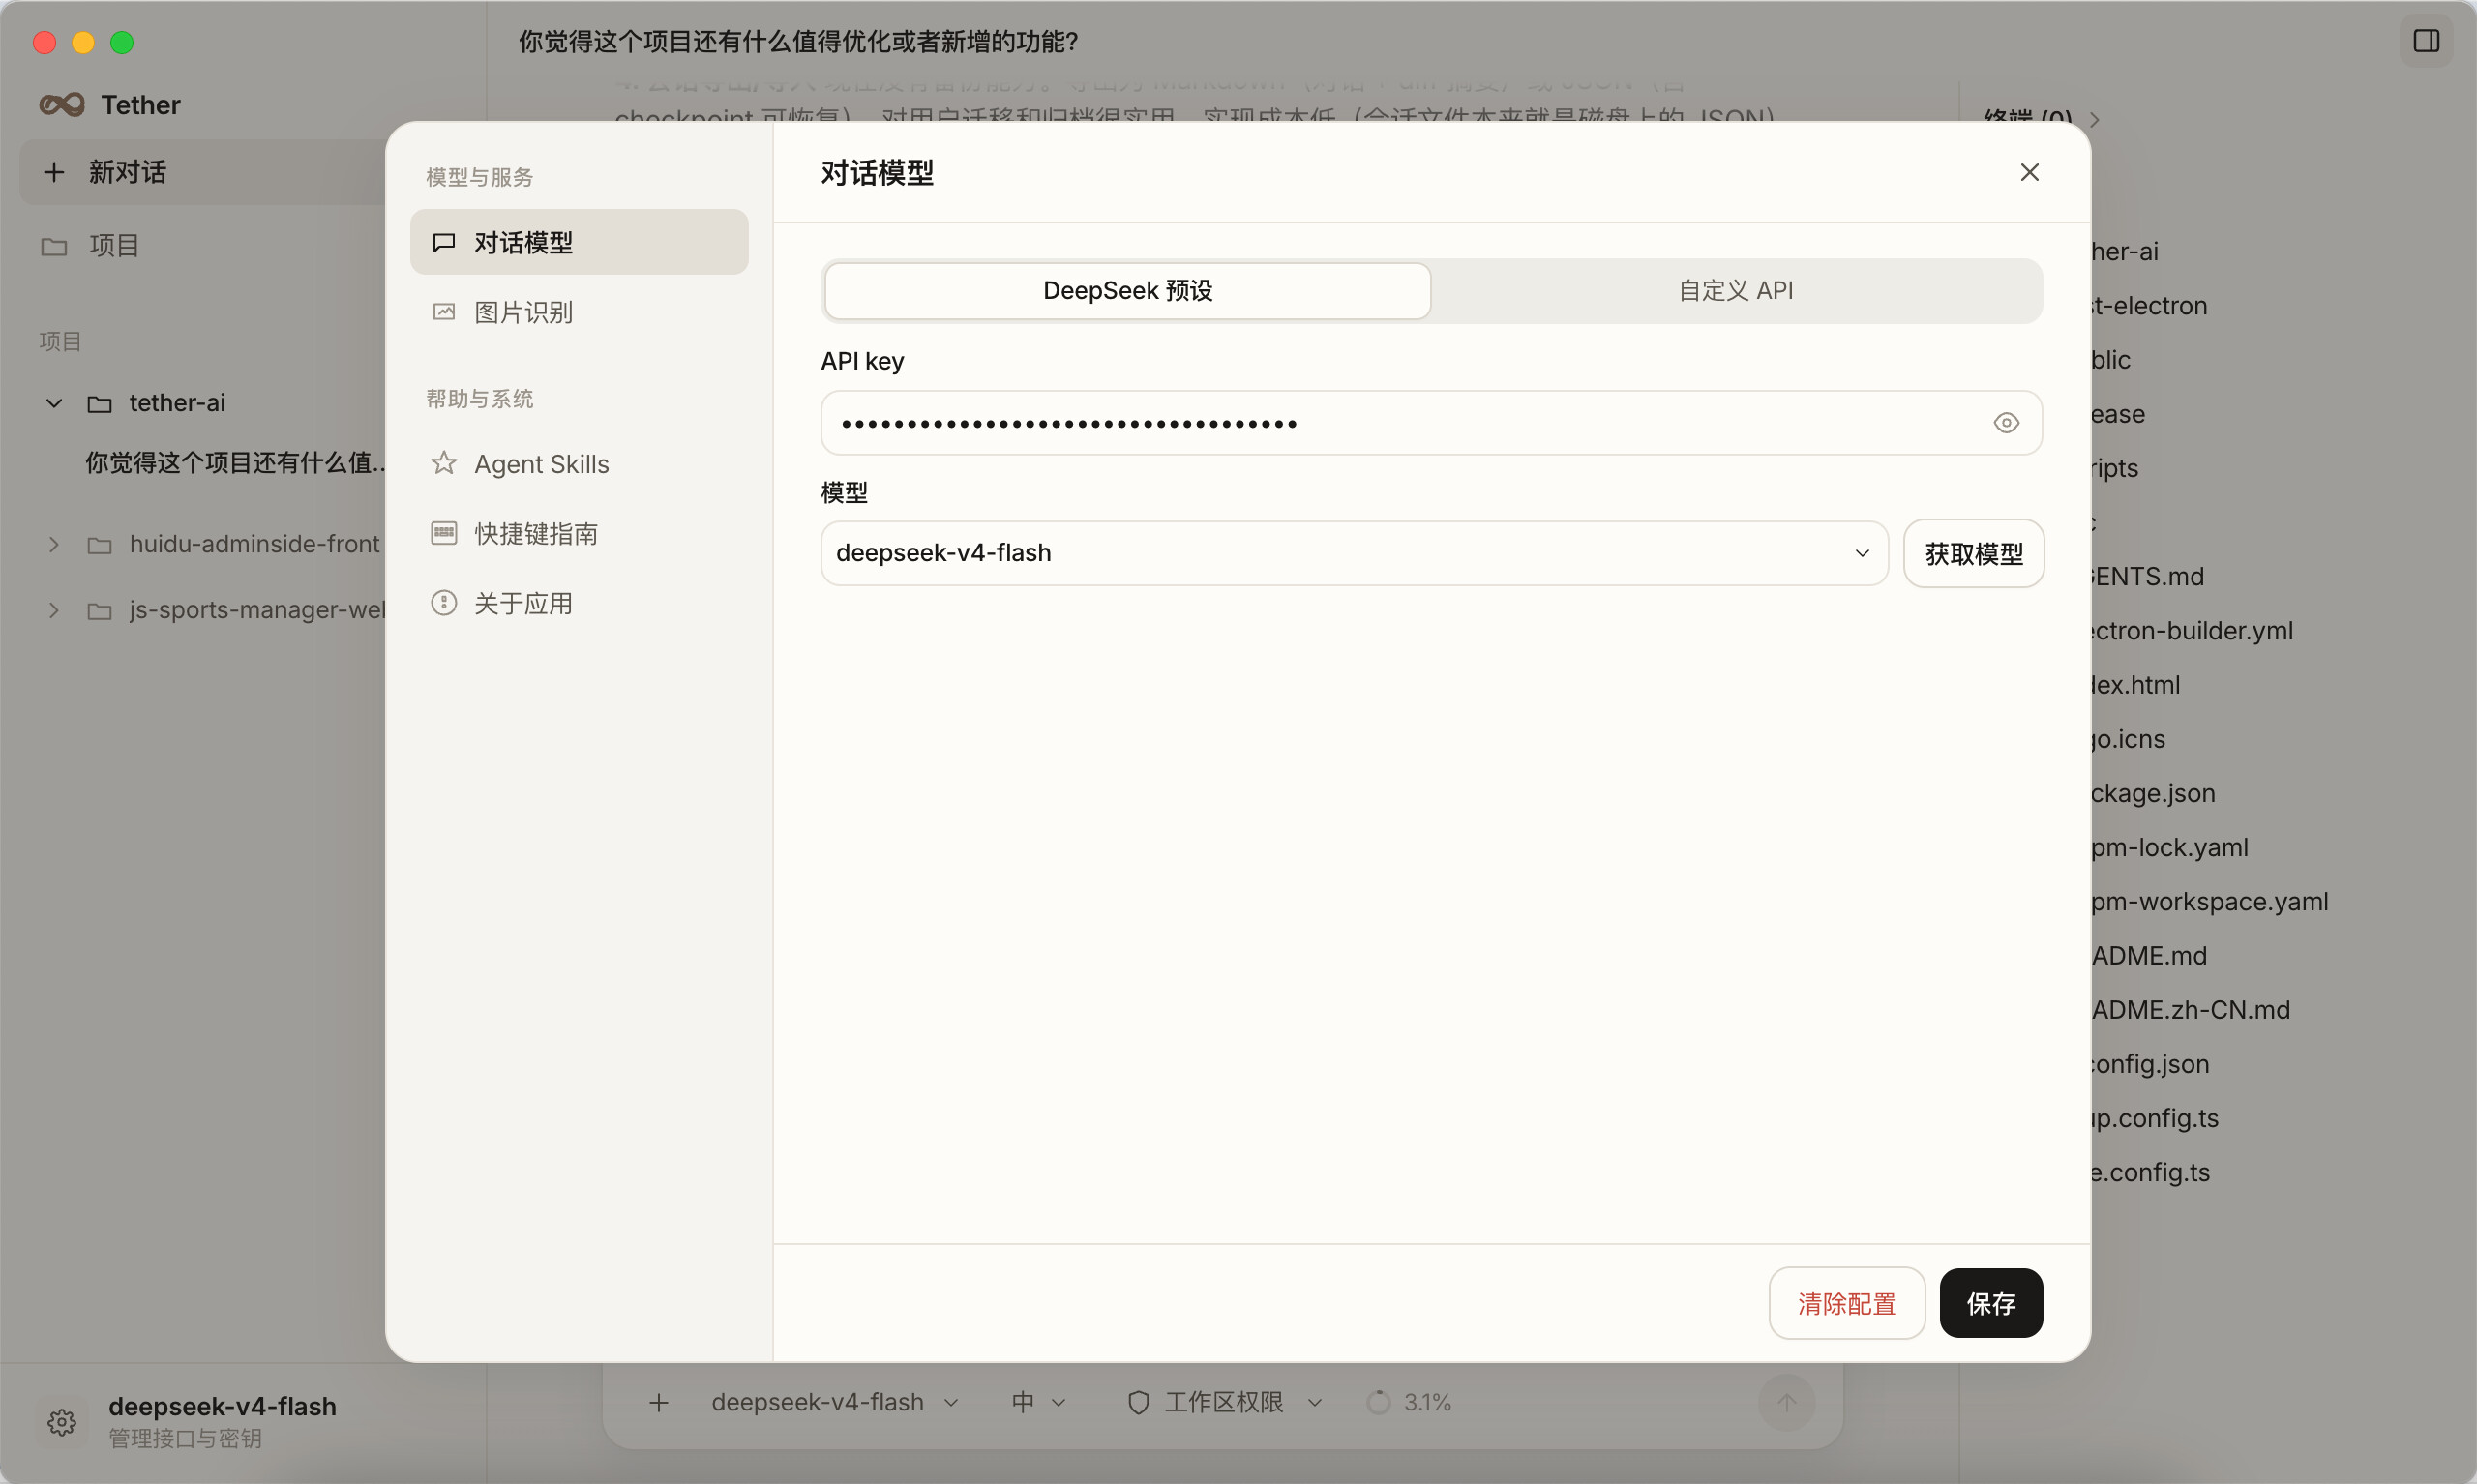Expand the huidu-adminside-front project
The width and height of the screenshot is (2477, 1484).
[x=54, y=544]
